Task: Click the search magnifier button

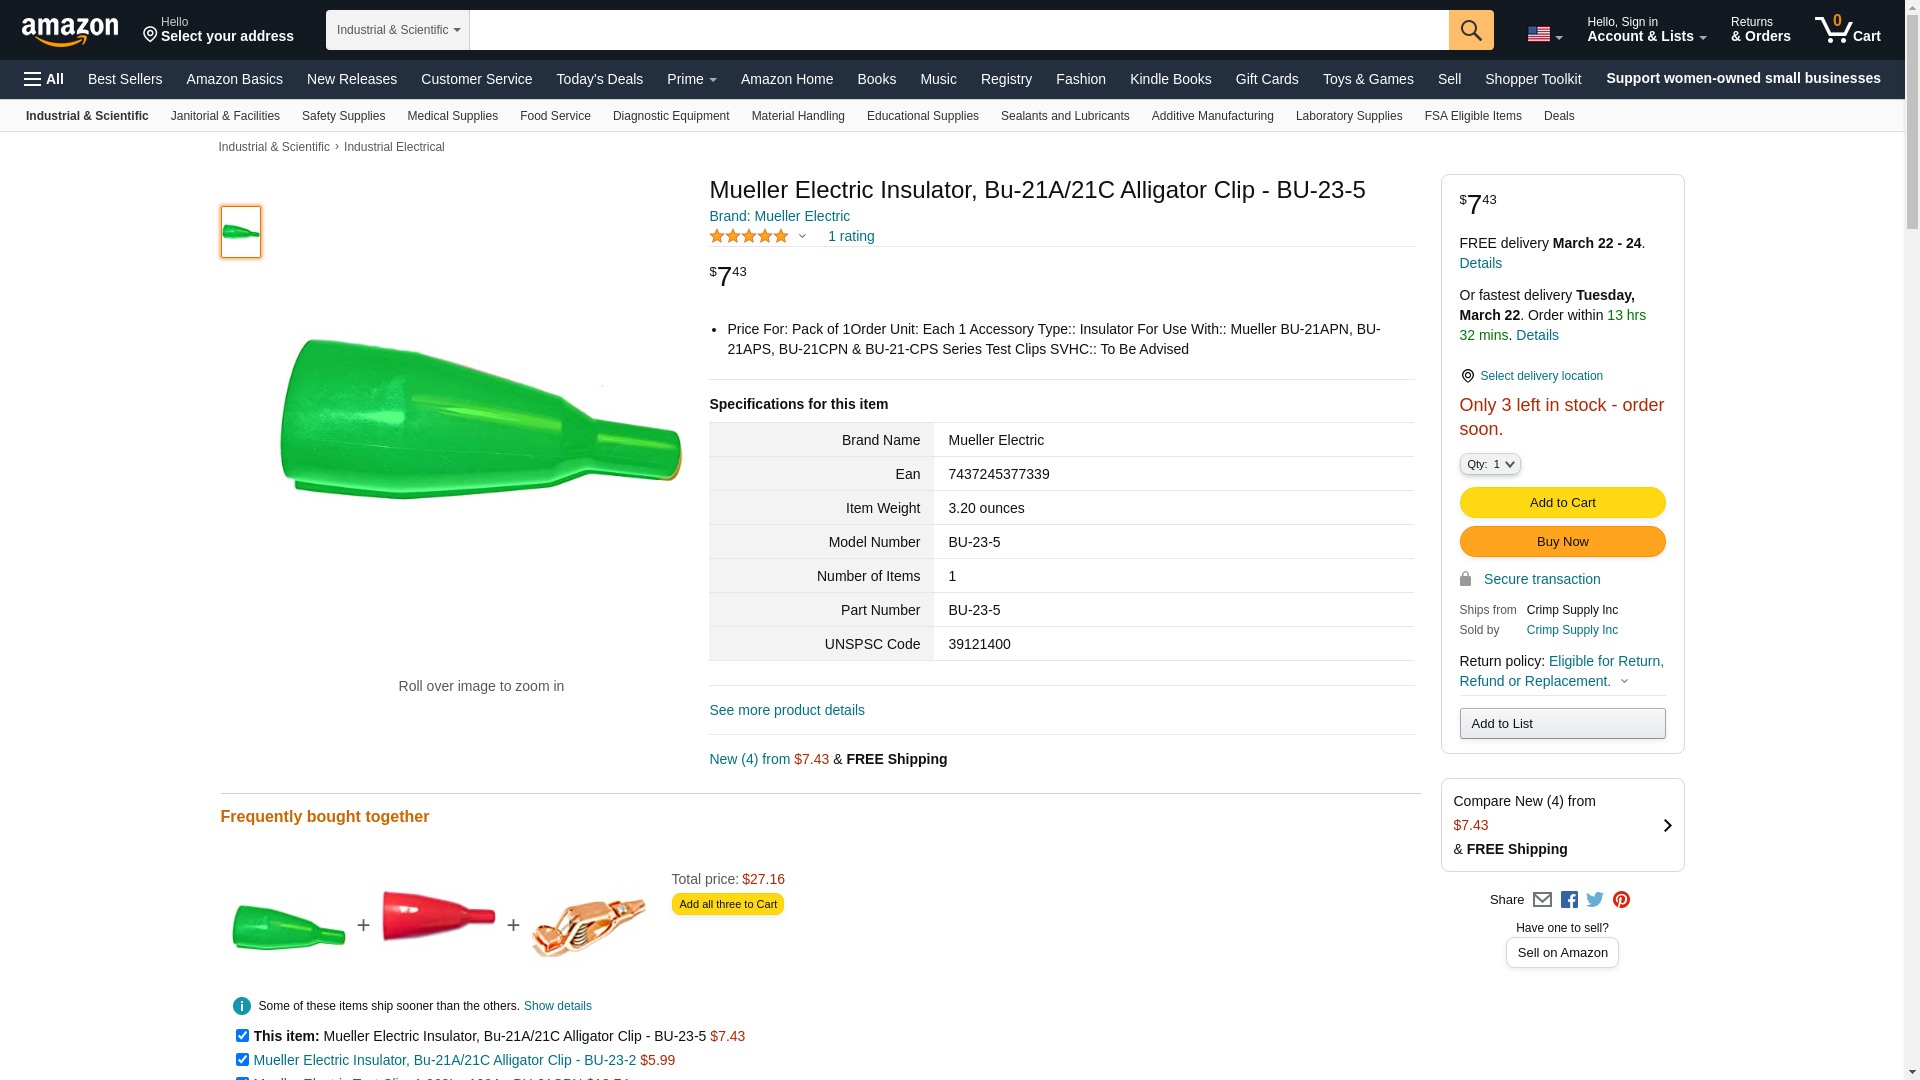Action: tap(1470, 30)
